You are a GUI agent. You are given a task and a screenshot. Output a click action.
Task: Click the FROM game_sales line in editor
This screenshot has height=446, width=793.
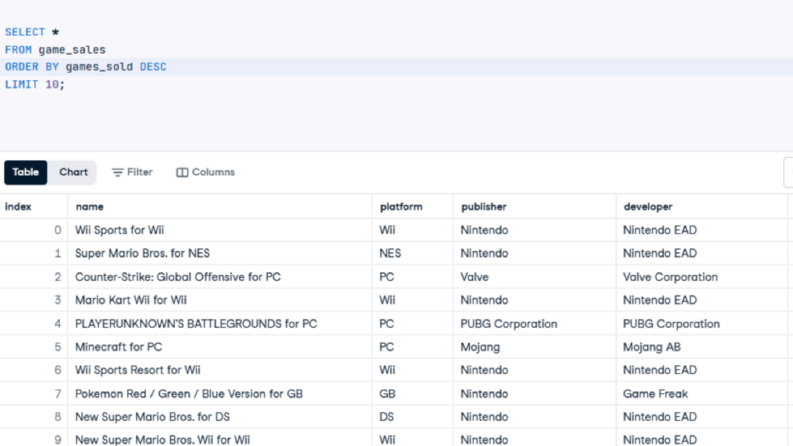tap(55, 50)
